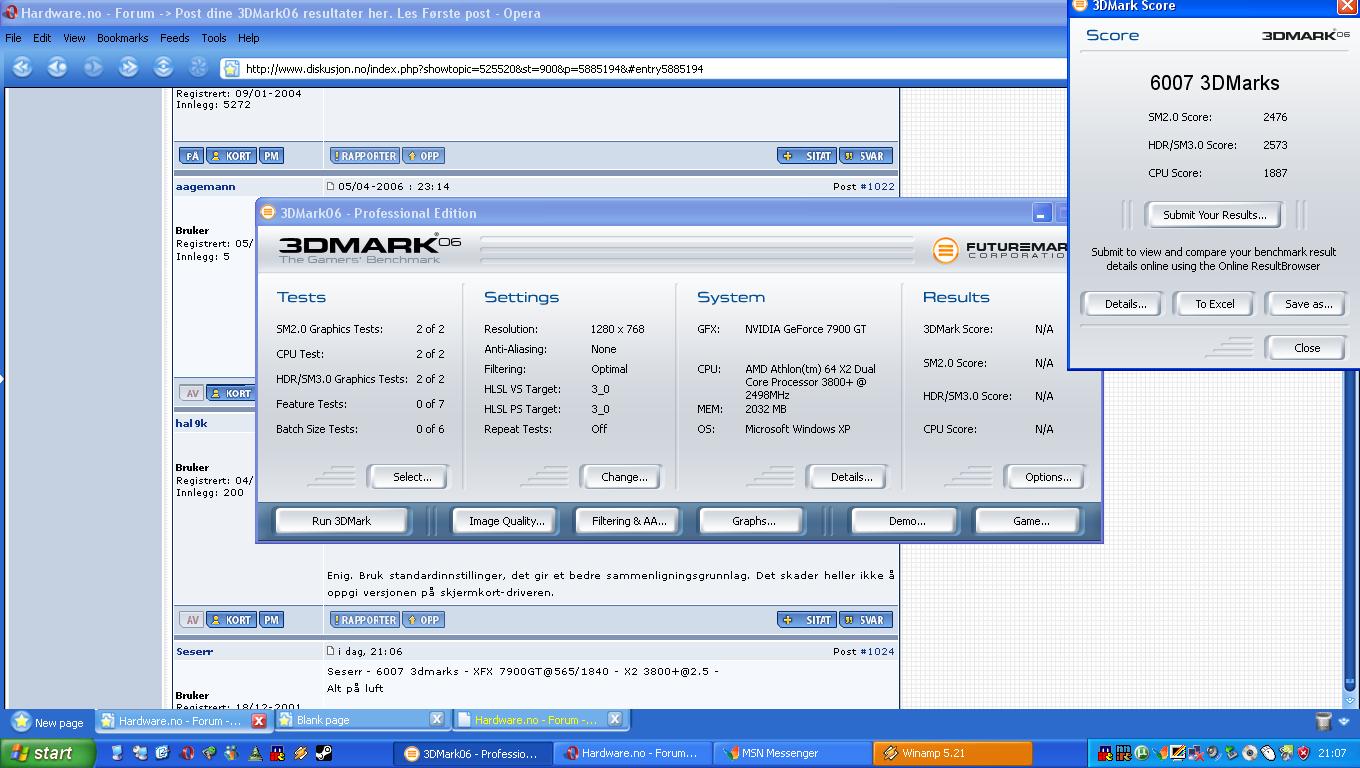Click Close in the 3DMark Score window
The height and width of the screenshot is (768, 1360).
coord(1307,348)
